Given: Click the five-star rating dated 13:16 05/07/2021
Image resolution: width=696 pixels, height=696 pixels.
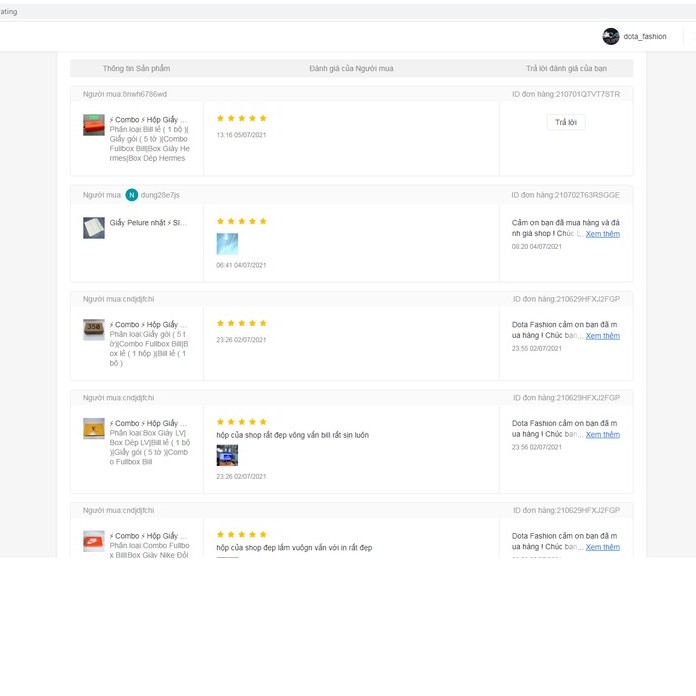Looking at the screenshot, I should coord(242,118).
